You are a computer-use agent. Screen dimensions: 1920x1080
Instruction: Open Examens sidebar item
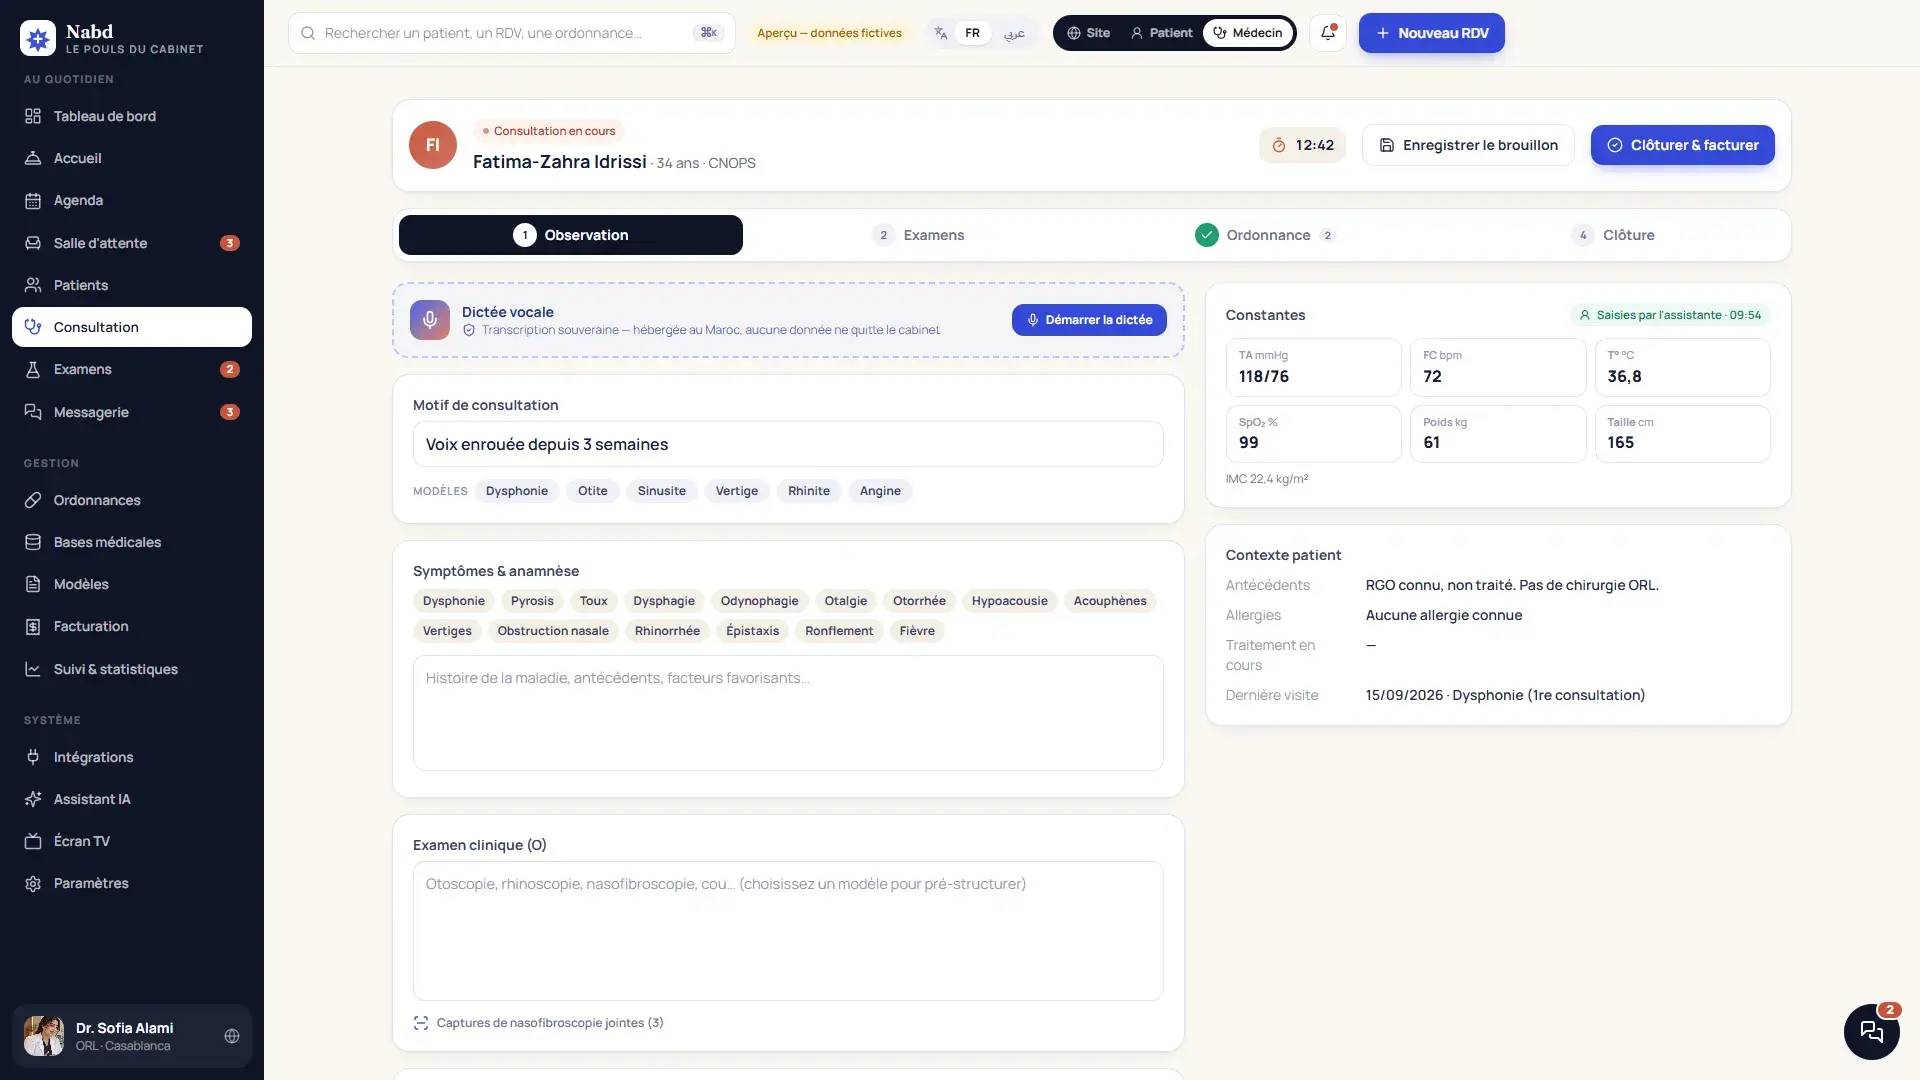click(x=132, y=369)
